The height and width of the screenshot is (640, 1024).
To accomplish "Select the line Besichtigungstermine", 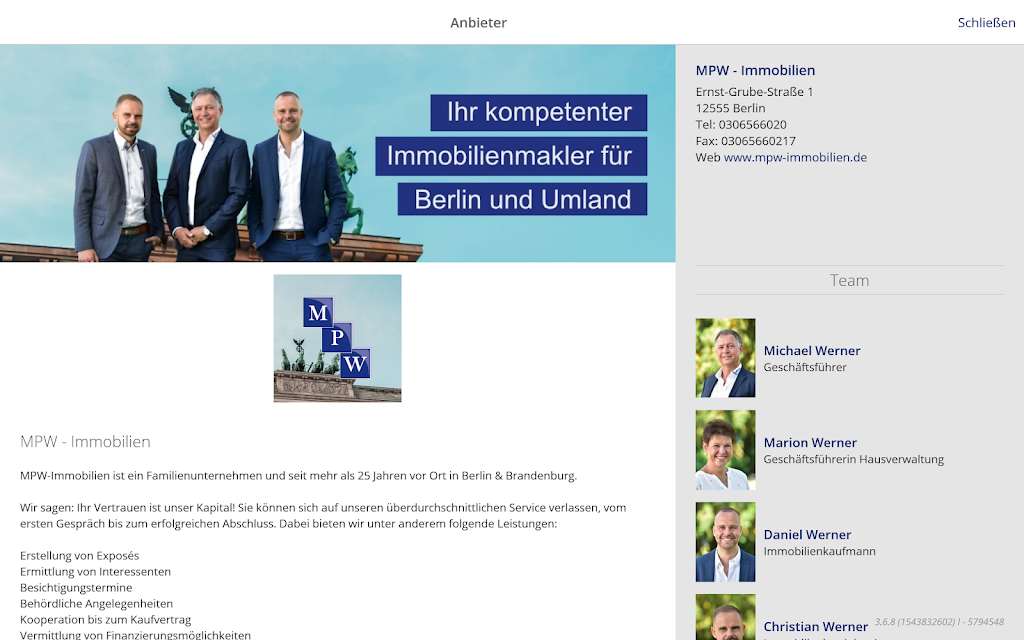I will 76,588.
